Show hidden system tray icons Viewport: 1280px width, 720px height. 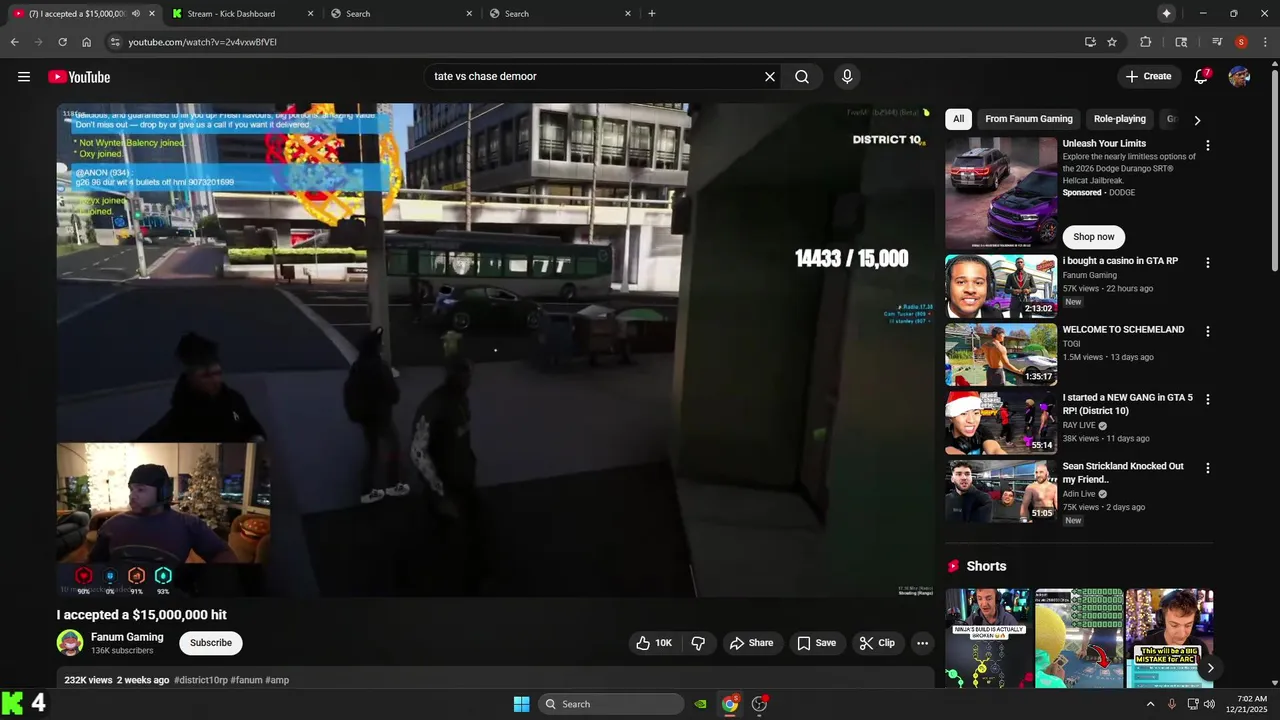point(1150,704)
